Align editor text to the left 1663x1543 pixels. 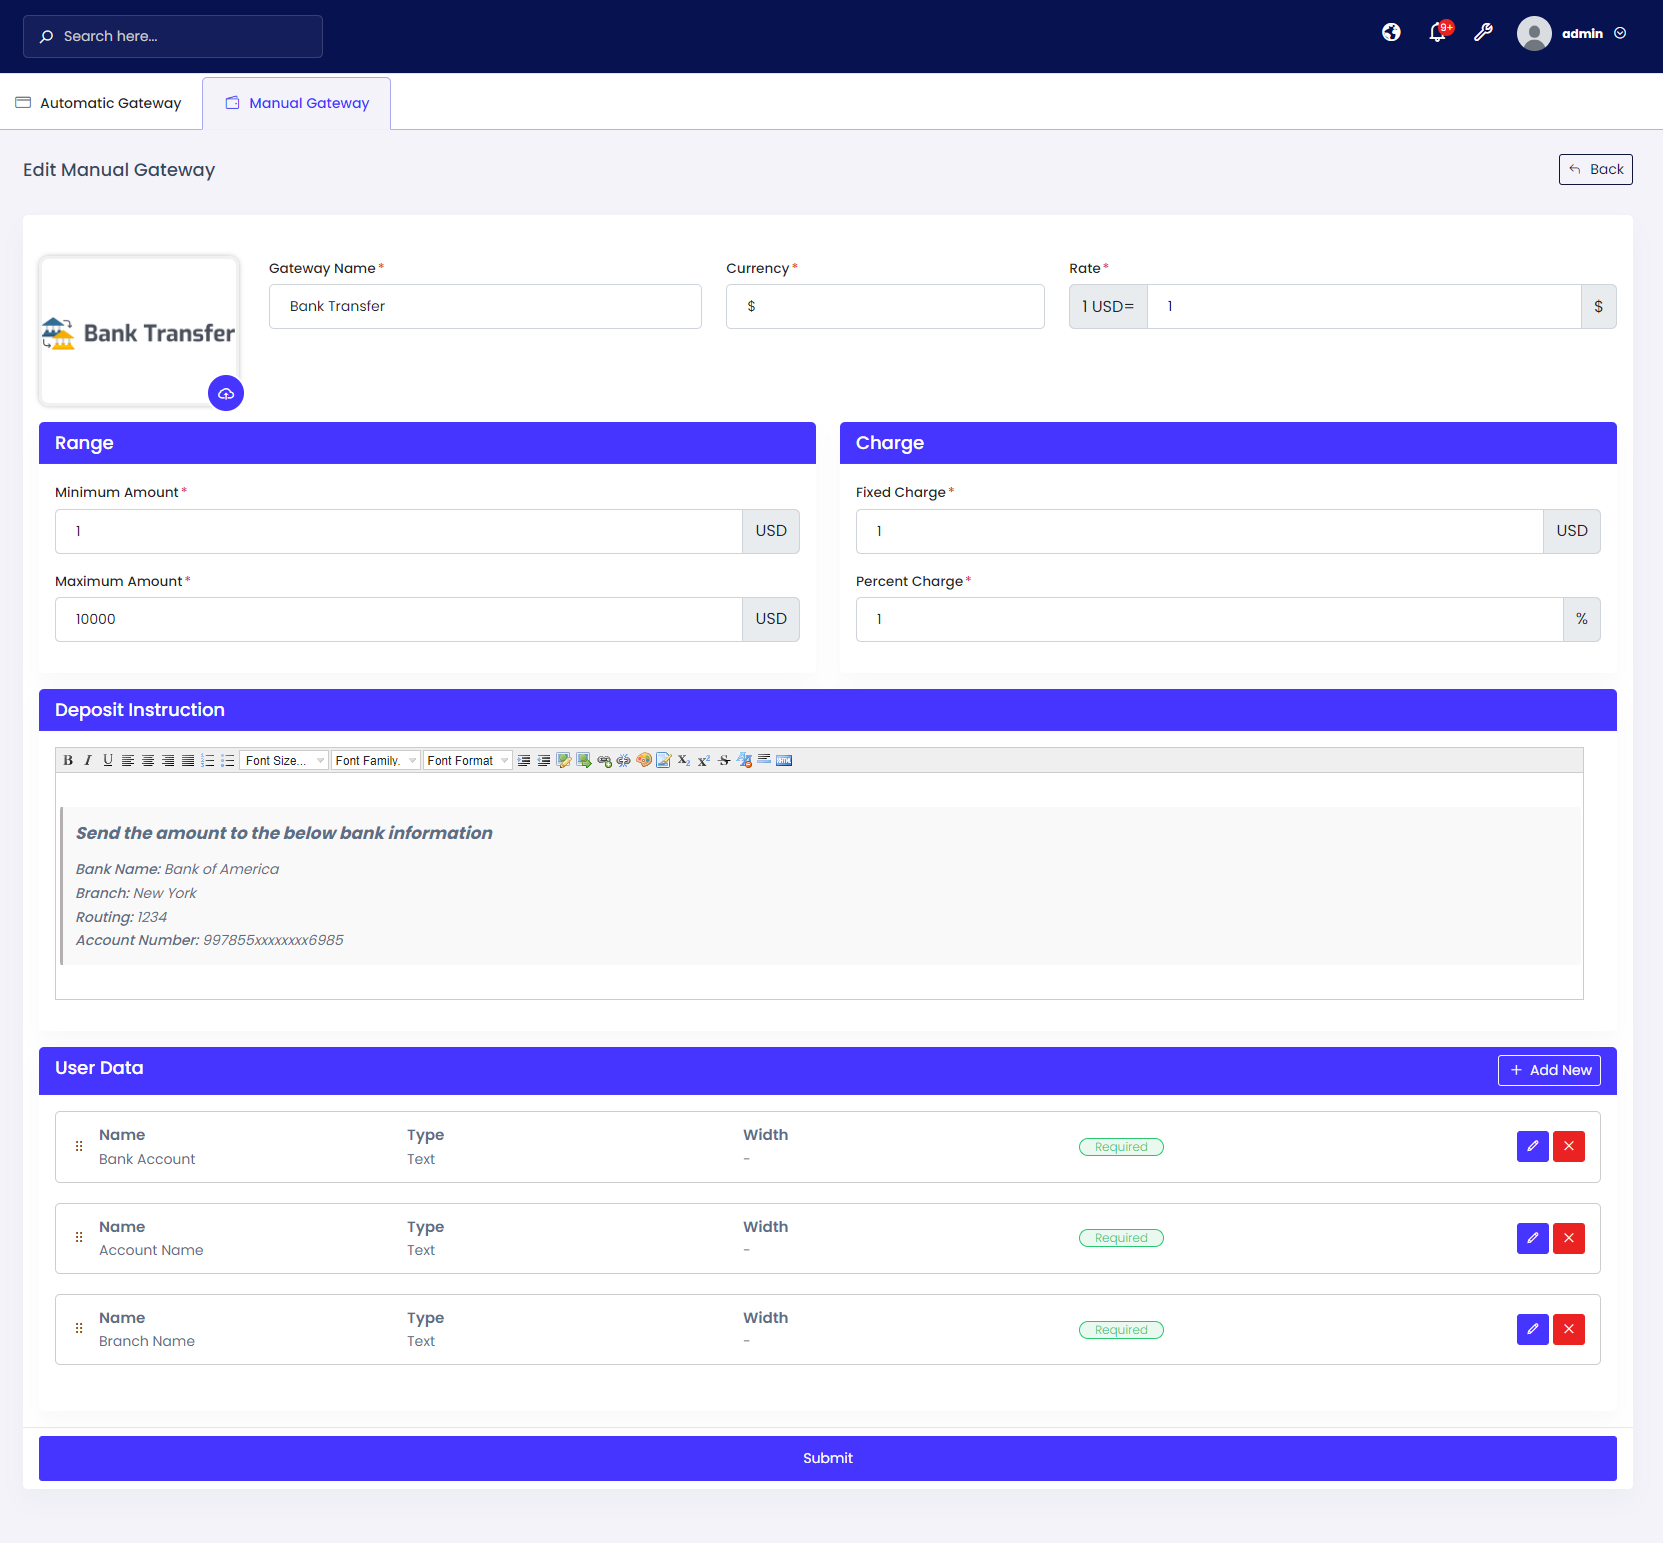128,760
